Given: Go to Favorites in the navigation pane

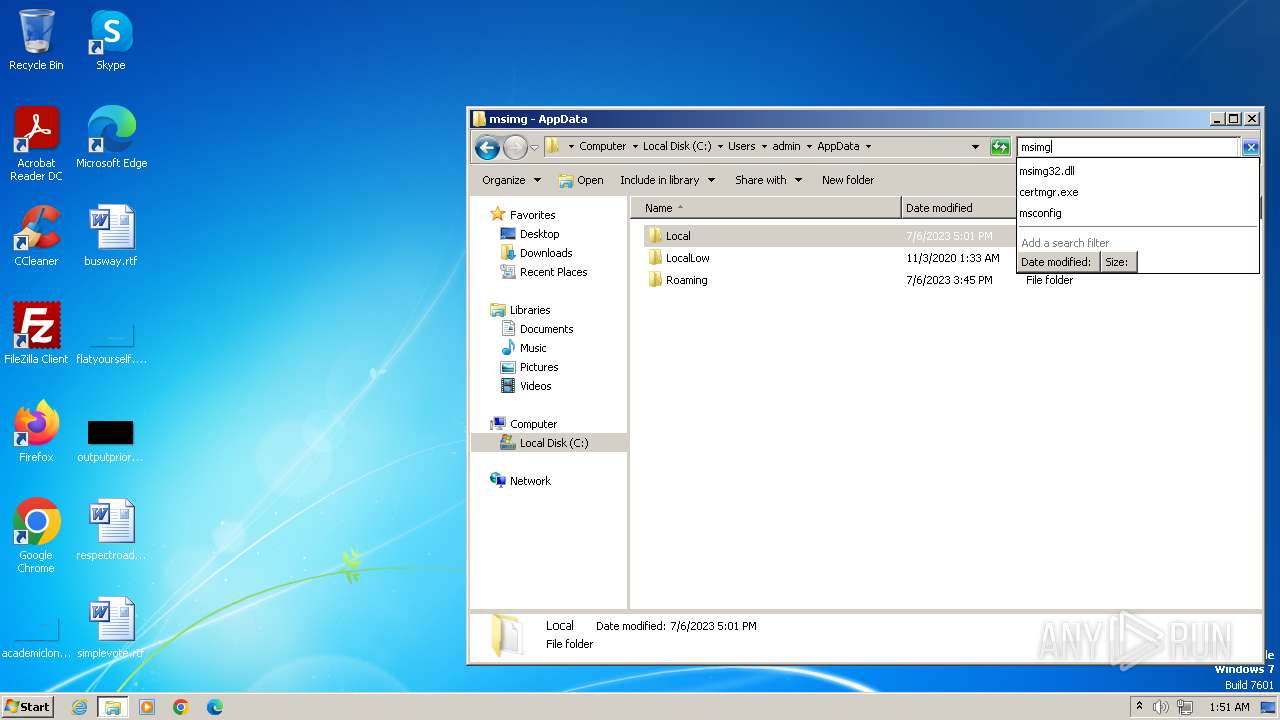Looking at the screenshot, I should pos(532,215).
